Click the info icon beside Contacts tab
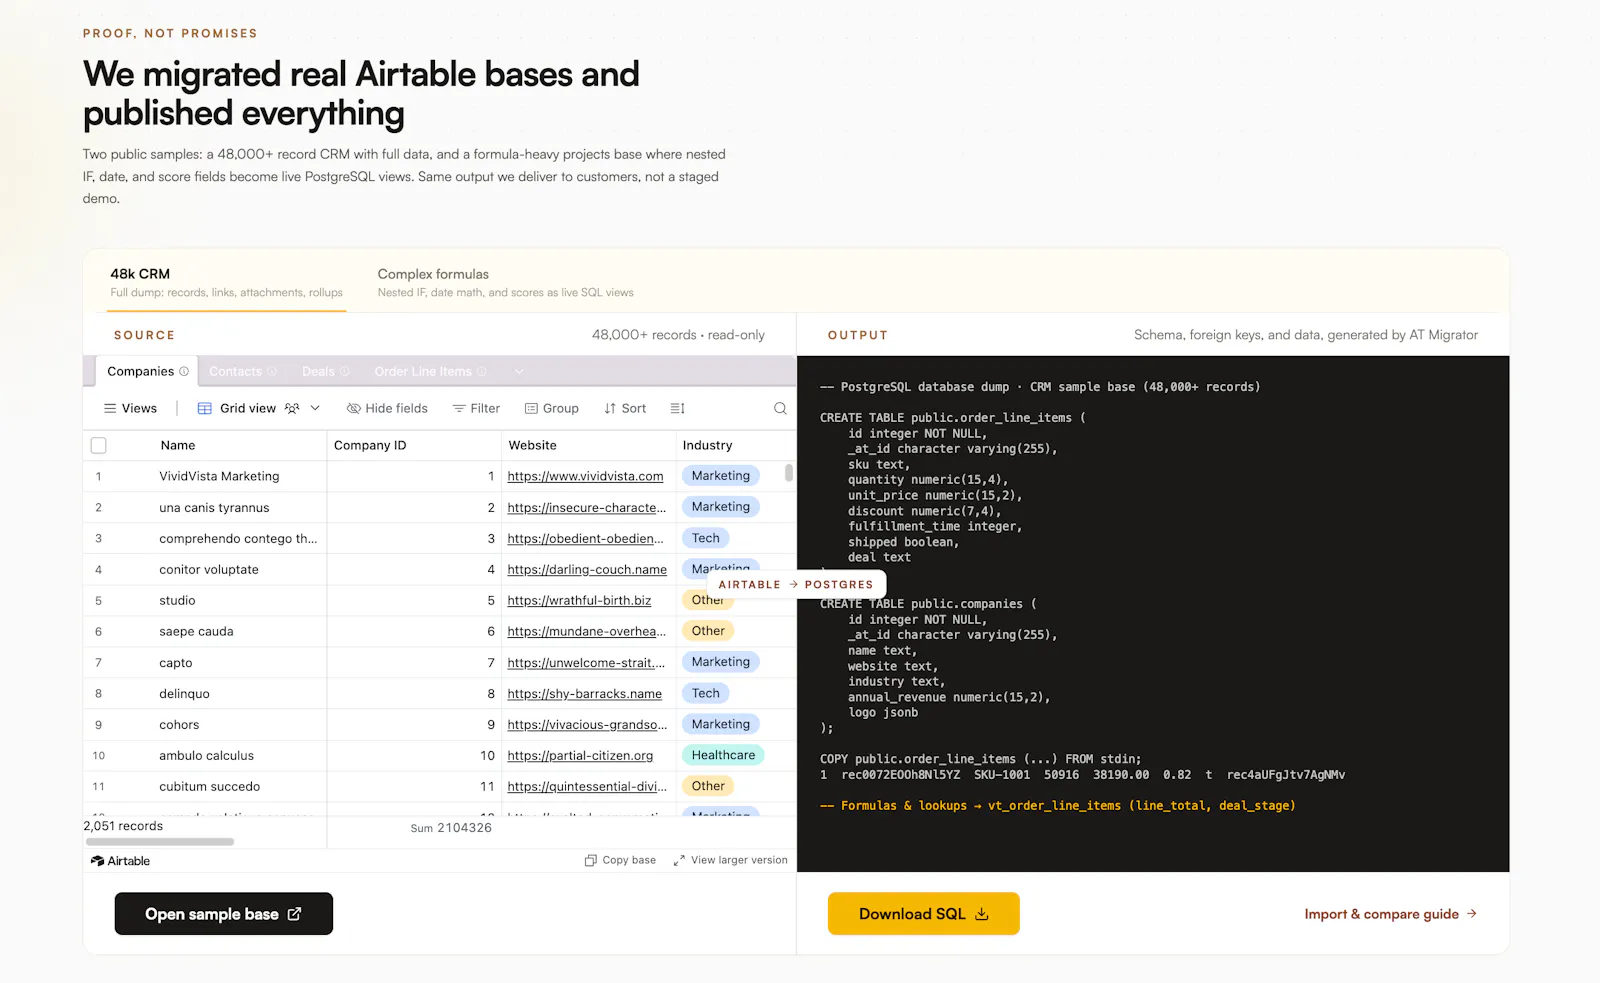1600x983 pixels. (272, 371)
